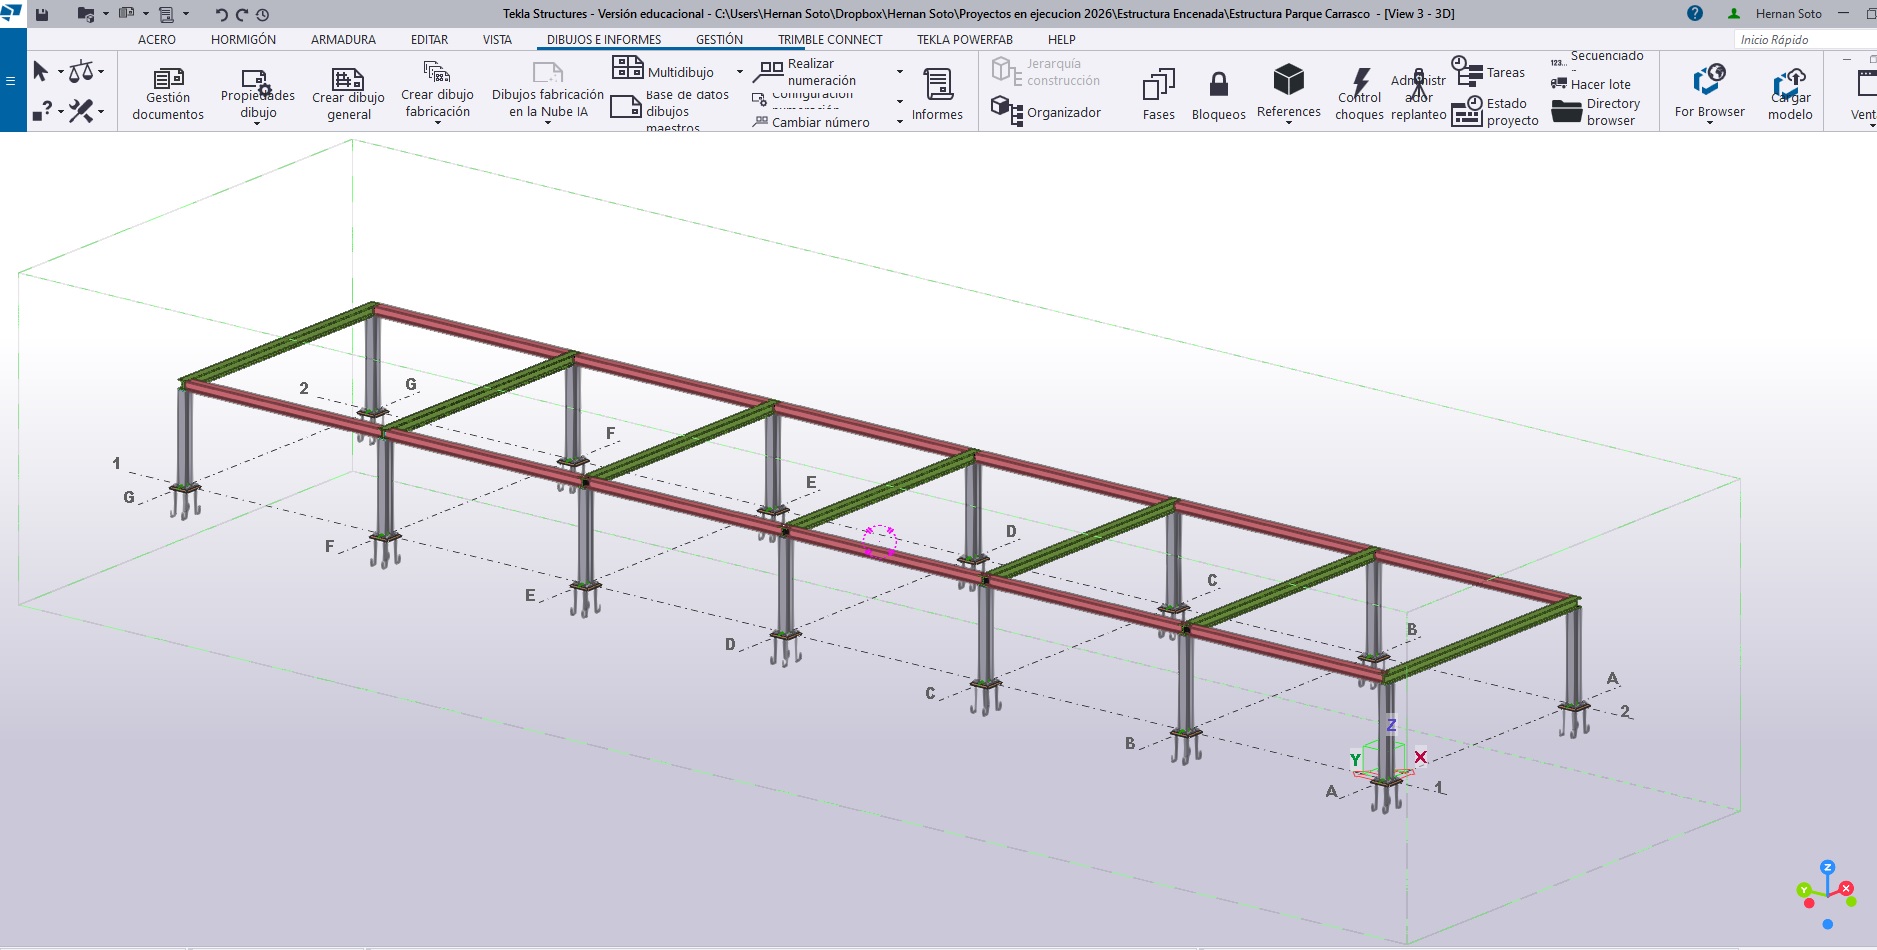The height and width of the screenshot is (950, 1877).
Task: Click the open model folder icon
Action: (86, 14)
